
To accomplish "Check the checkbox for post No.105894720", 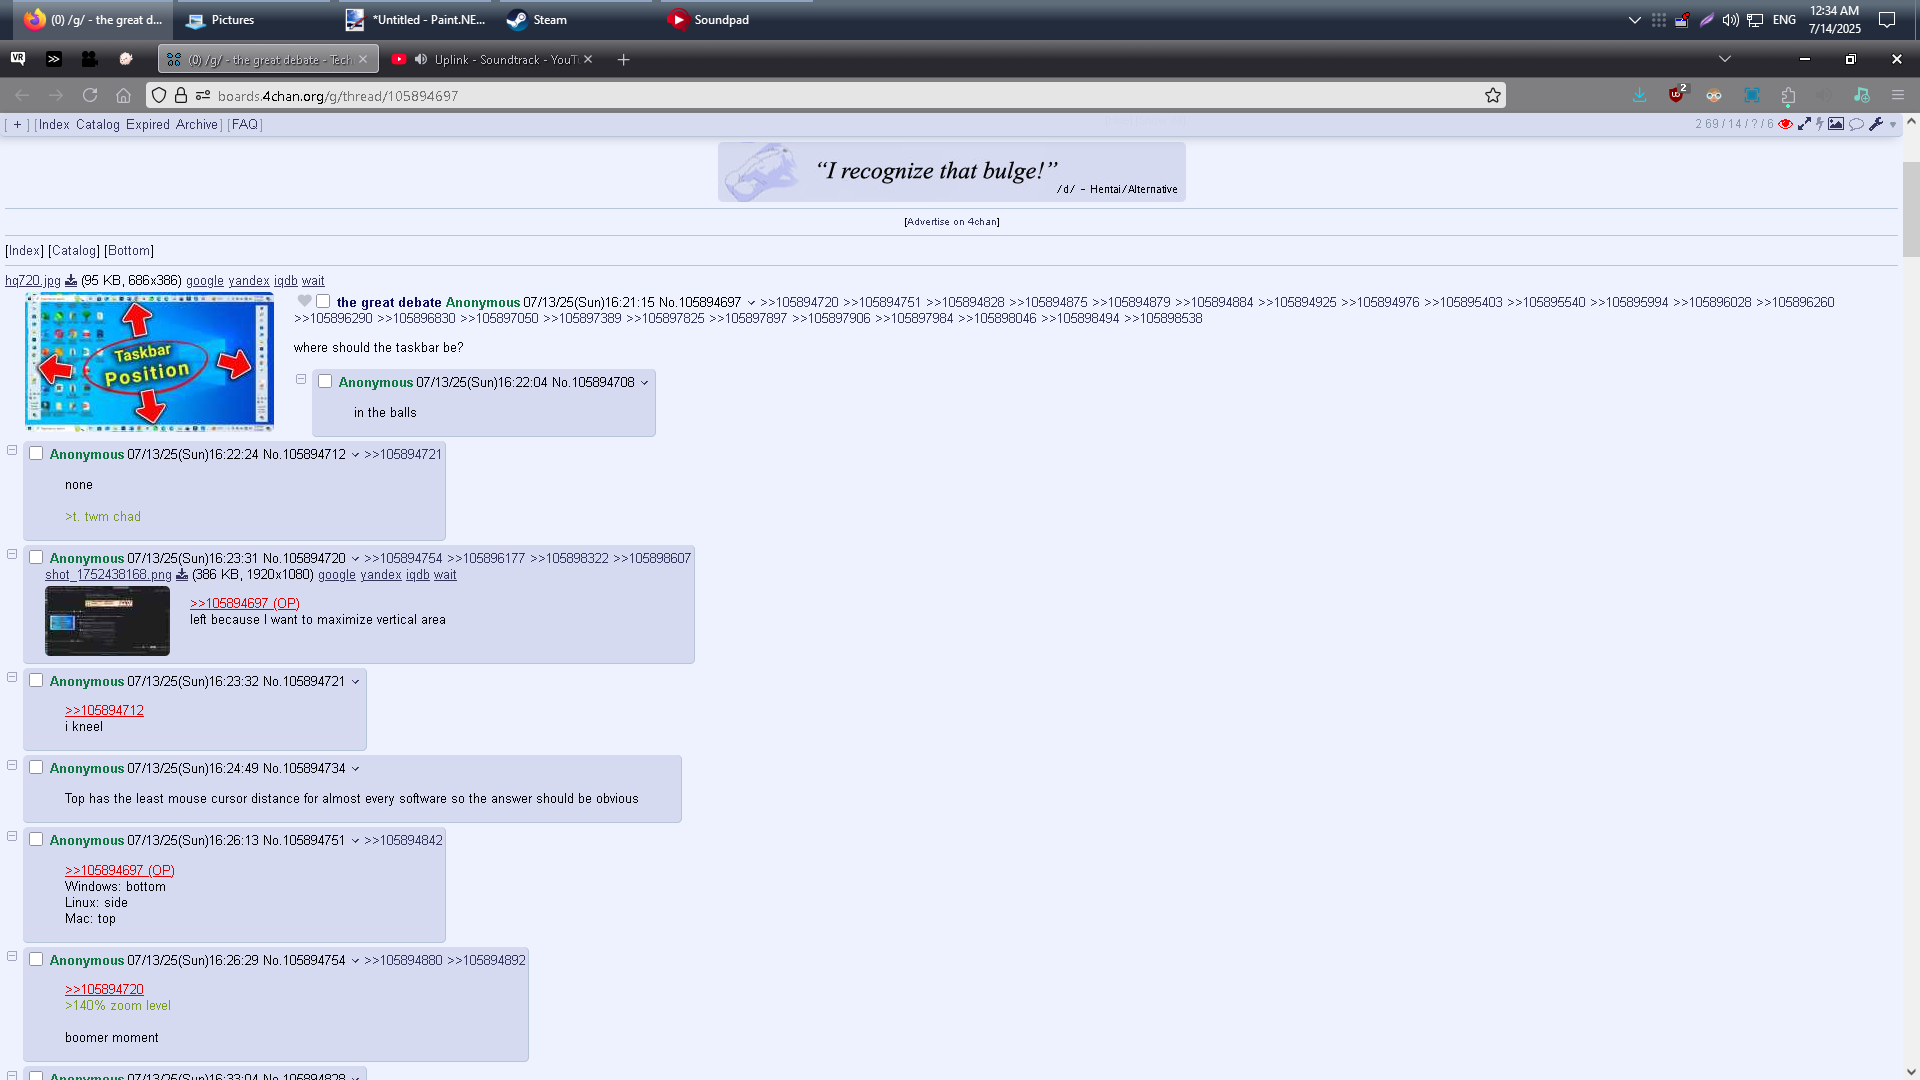I will pyautogui.click(x=36, y=557).
